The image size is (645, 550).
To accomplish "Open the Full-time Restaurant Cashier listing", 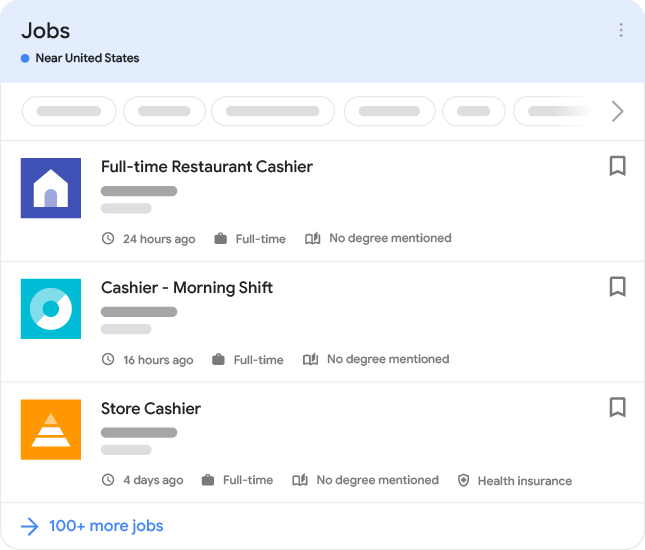I will pos(207,167).
